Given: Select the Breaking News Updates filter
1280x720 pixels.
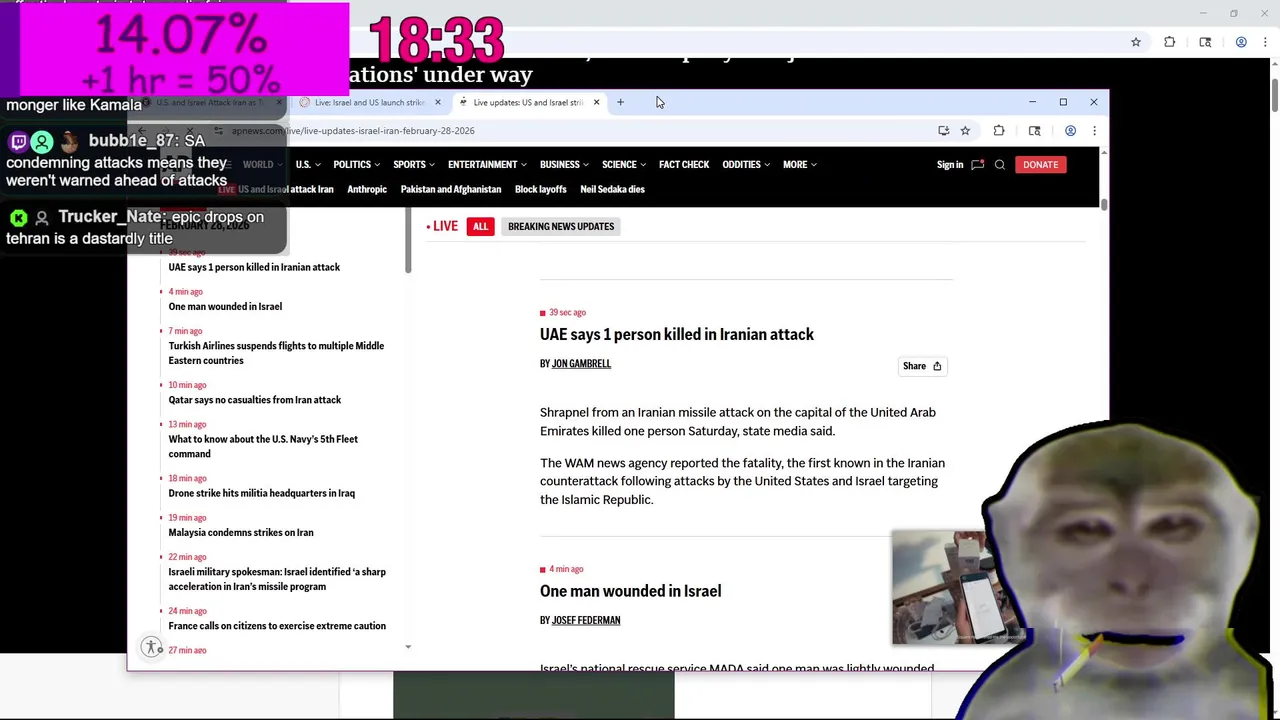Looking at the screenshot, I should [561, 227].
